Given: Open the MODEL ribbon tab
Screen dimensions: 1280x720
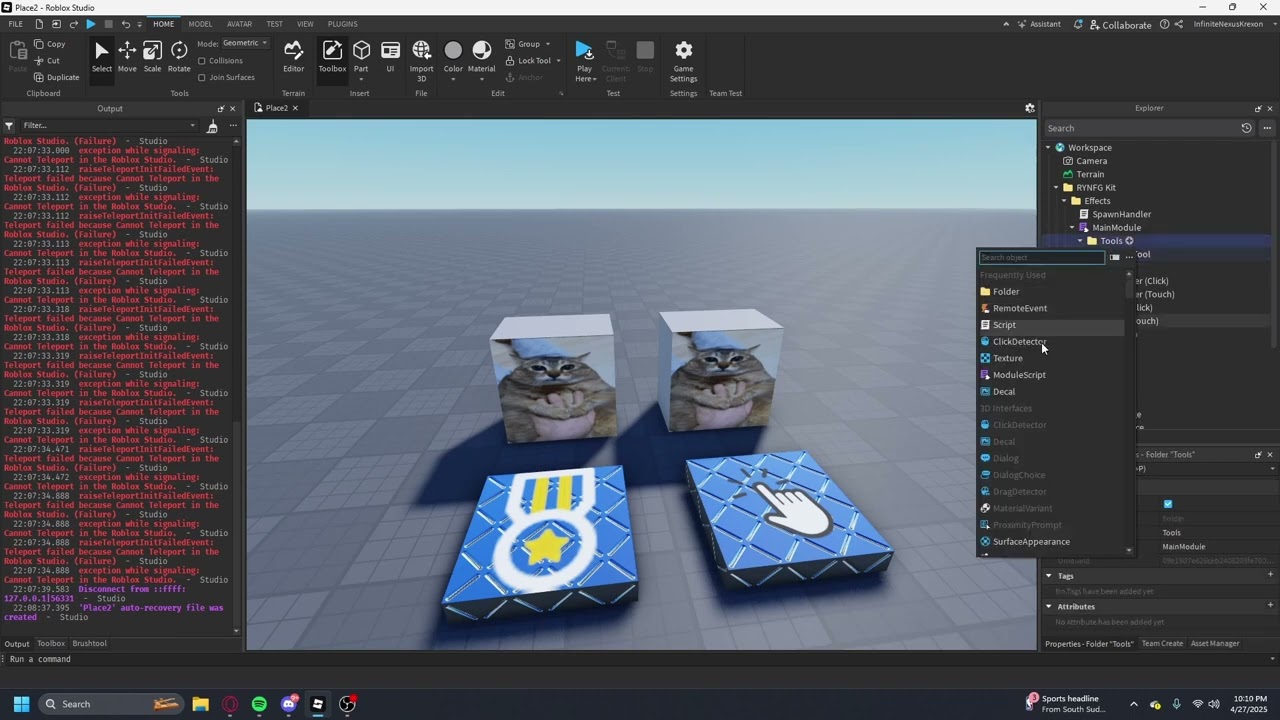Looking at the screenshot, I should [200, 24].
